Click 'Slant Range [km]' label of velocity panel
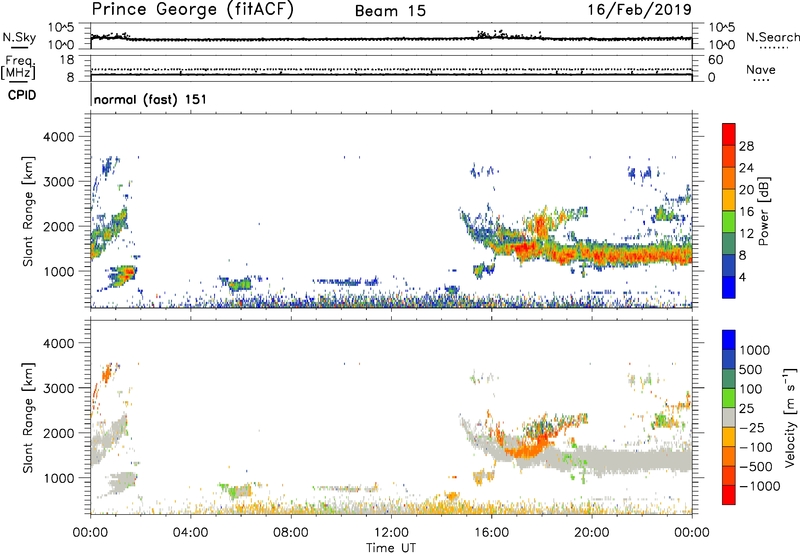800x554 pixels. click(x=28, y=418)
